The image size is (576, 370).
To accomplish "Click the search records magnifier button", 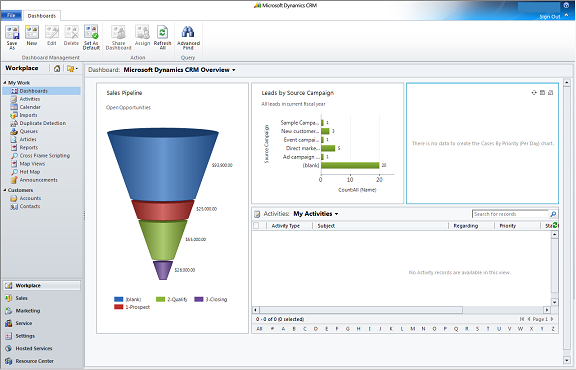I will (x=553, y=214).
